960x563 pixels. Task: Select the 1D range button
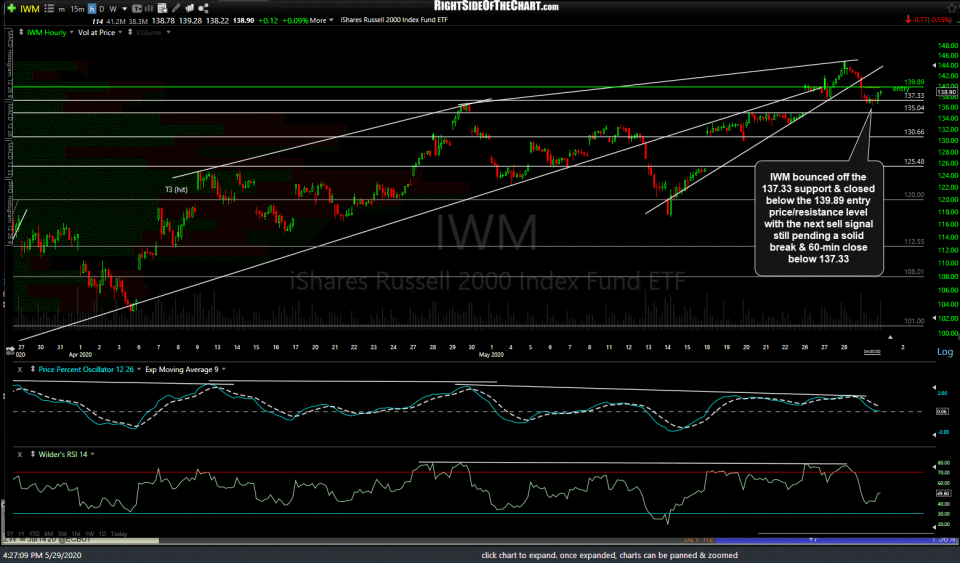click(x=102, y=534)
